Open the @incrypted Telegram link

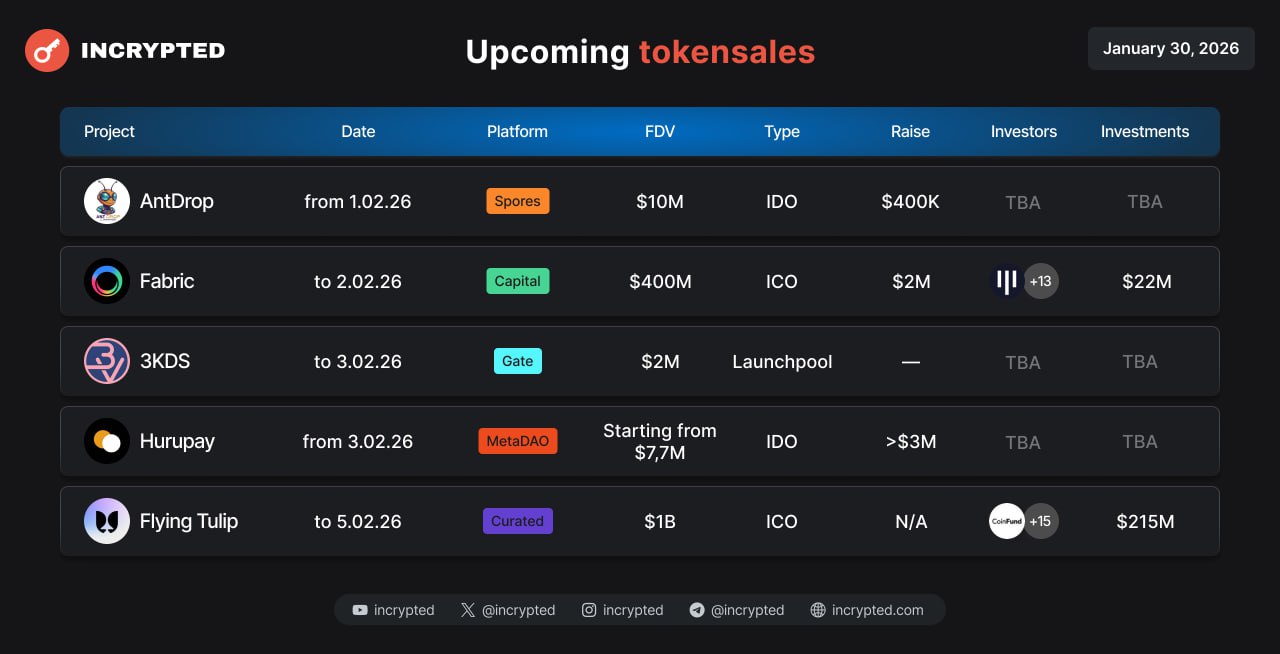tap(737, 610)
